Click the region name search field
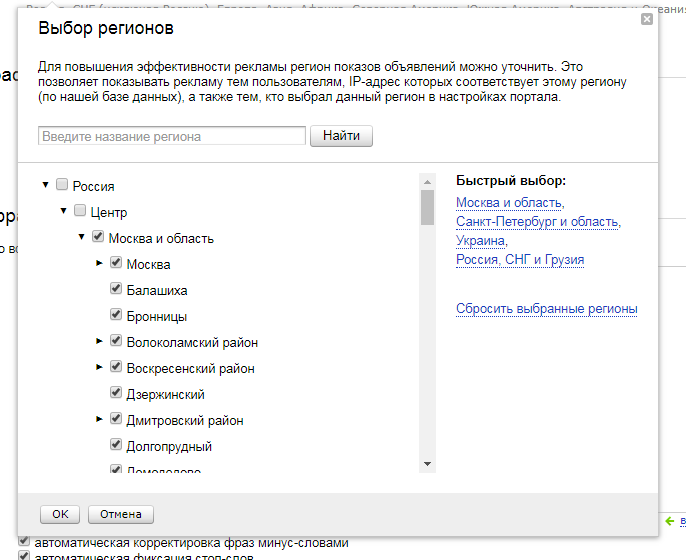 (172, 136)
